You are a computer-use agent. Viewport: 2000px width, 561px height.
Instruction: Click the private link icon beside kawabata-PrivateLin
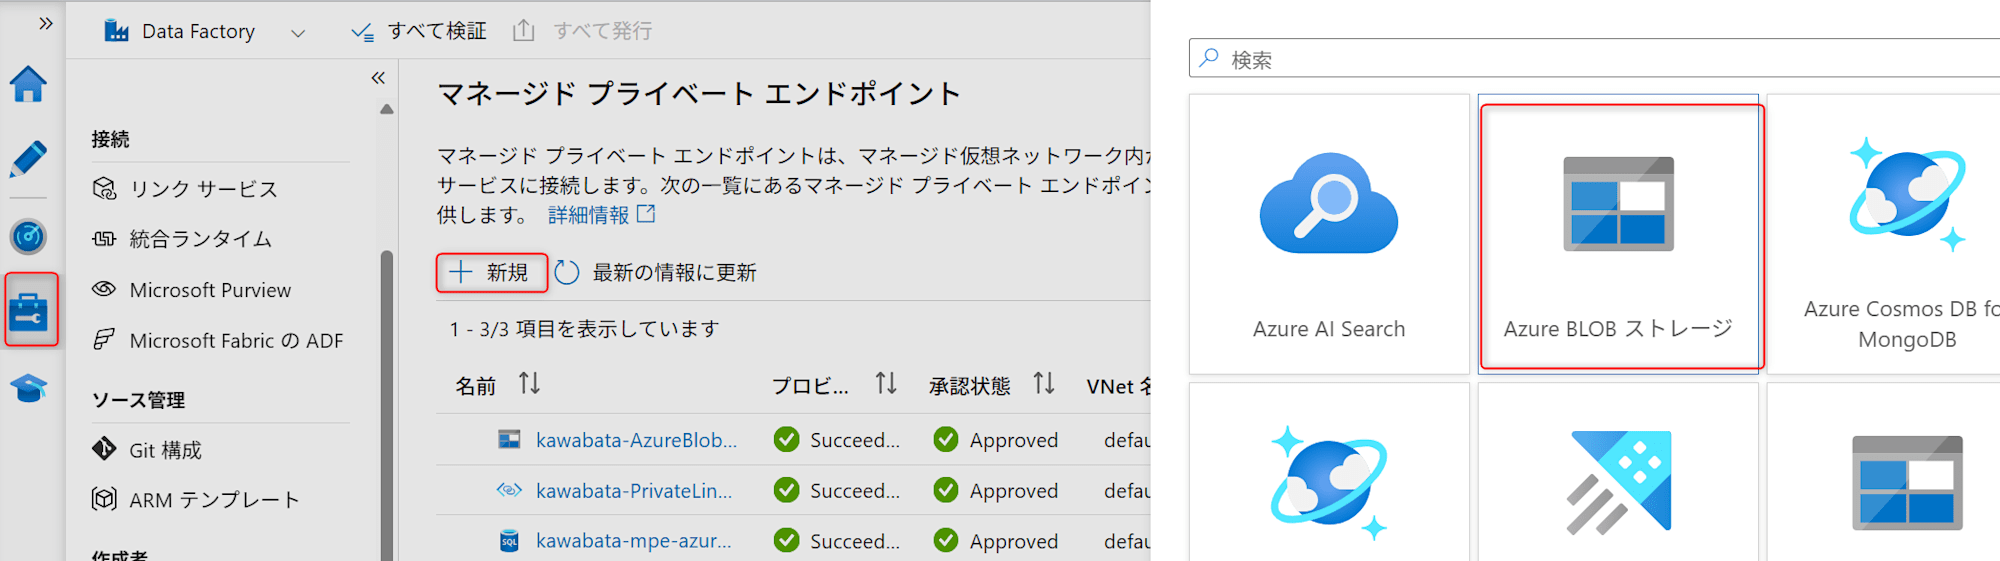(x=509, y=490)
